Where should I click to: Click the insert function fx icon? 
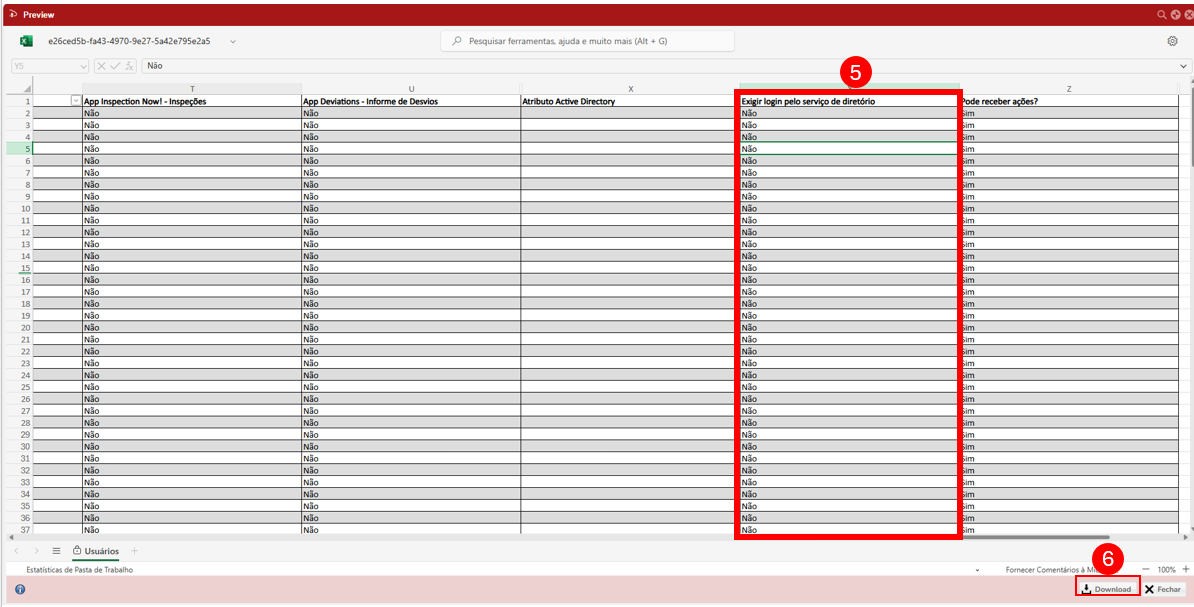click(x=130, y=66)
